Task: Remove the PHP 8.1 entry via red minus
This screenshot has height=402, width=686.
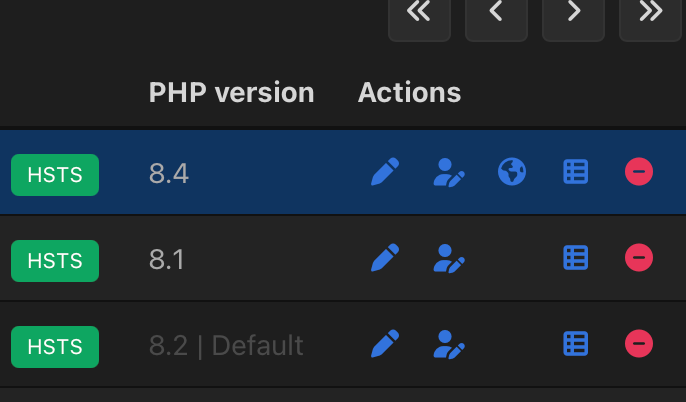Action: [x=639, y=259]
